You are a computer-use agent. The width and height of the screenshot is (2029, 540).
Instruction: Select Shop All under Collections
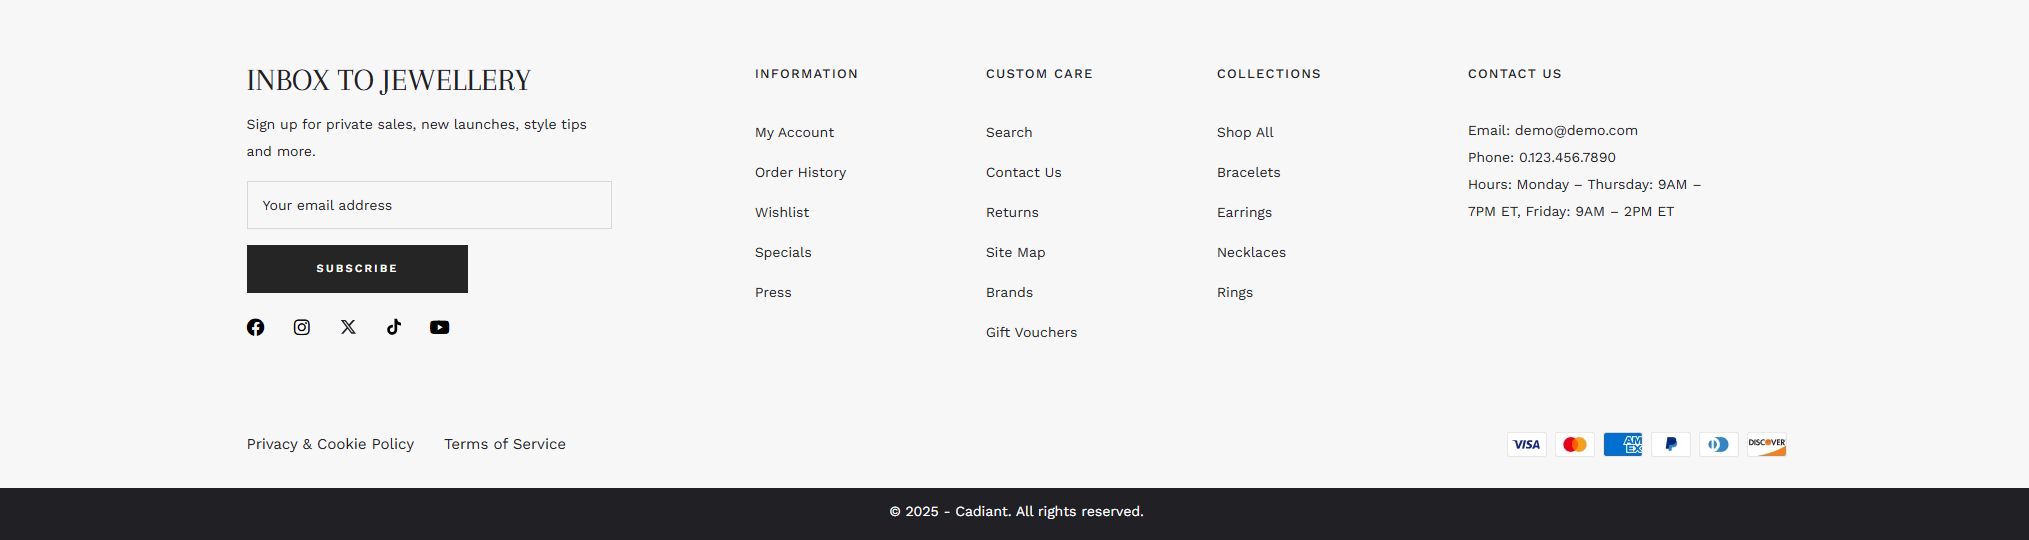coord(1245,132)
